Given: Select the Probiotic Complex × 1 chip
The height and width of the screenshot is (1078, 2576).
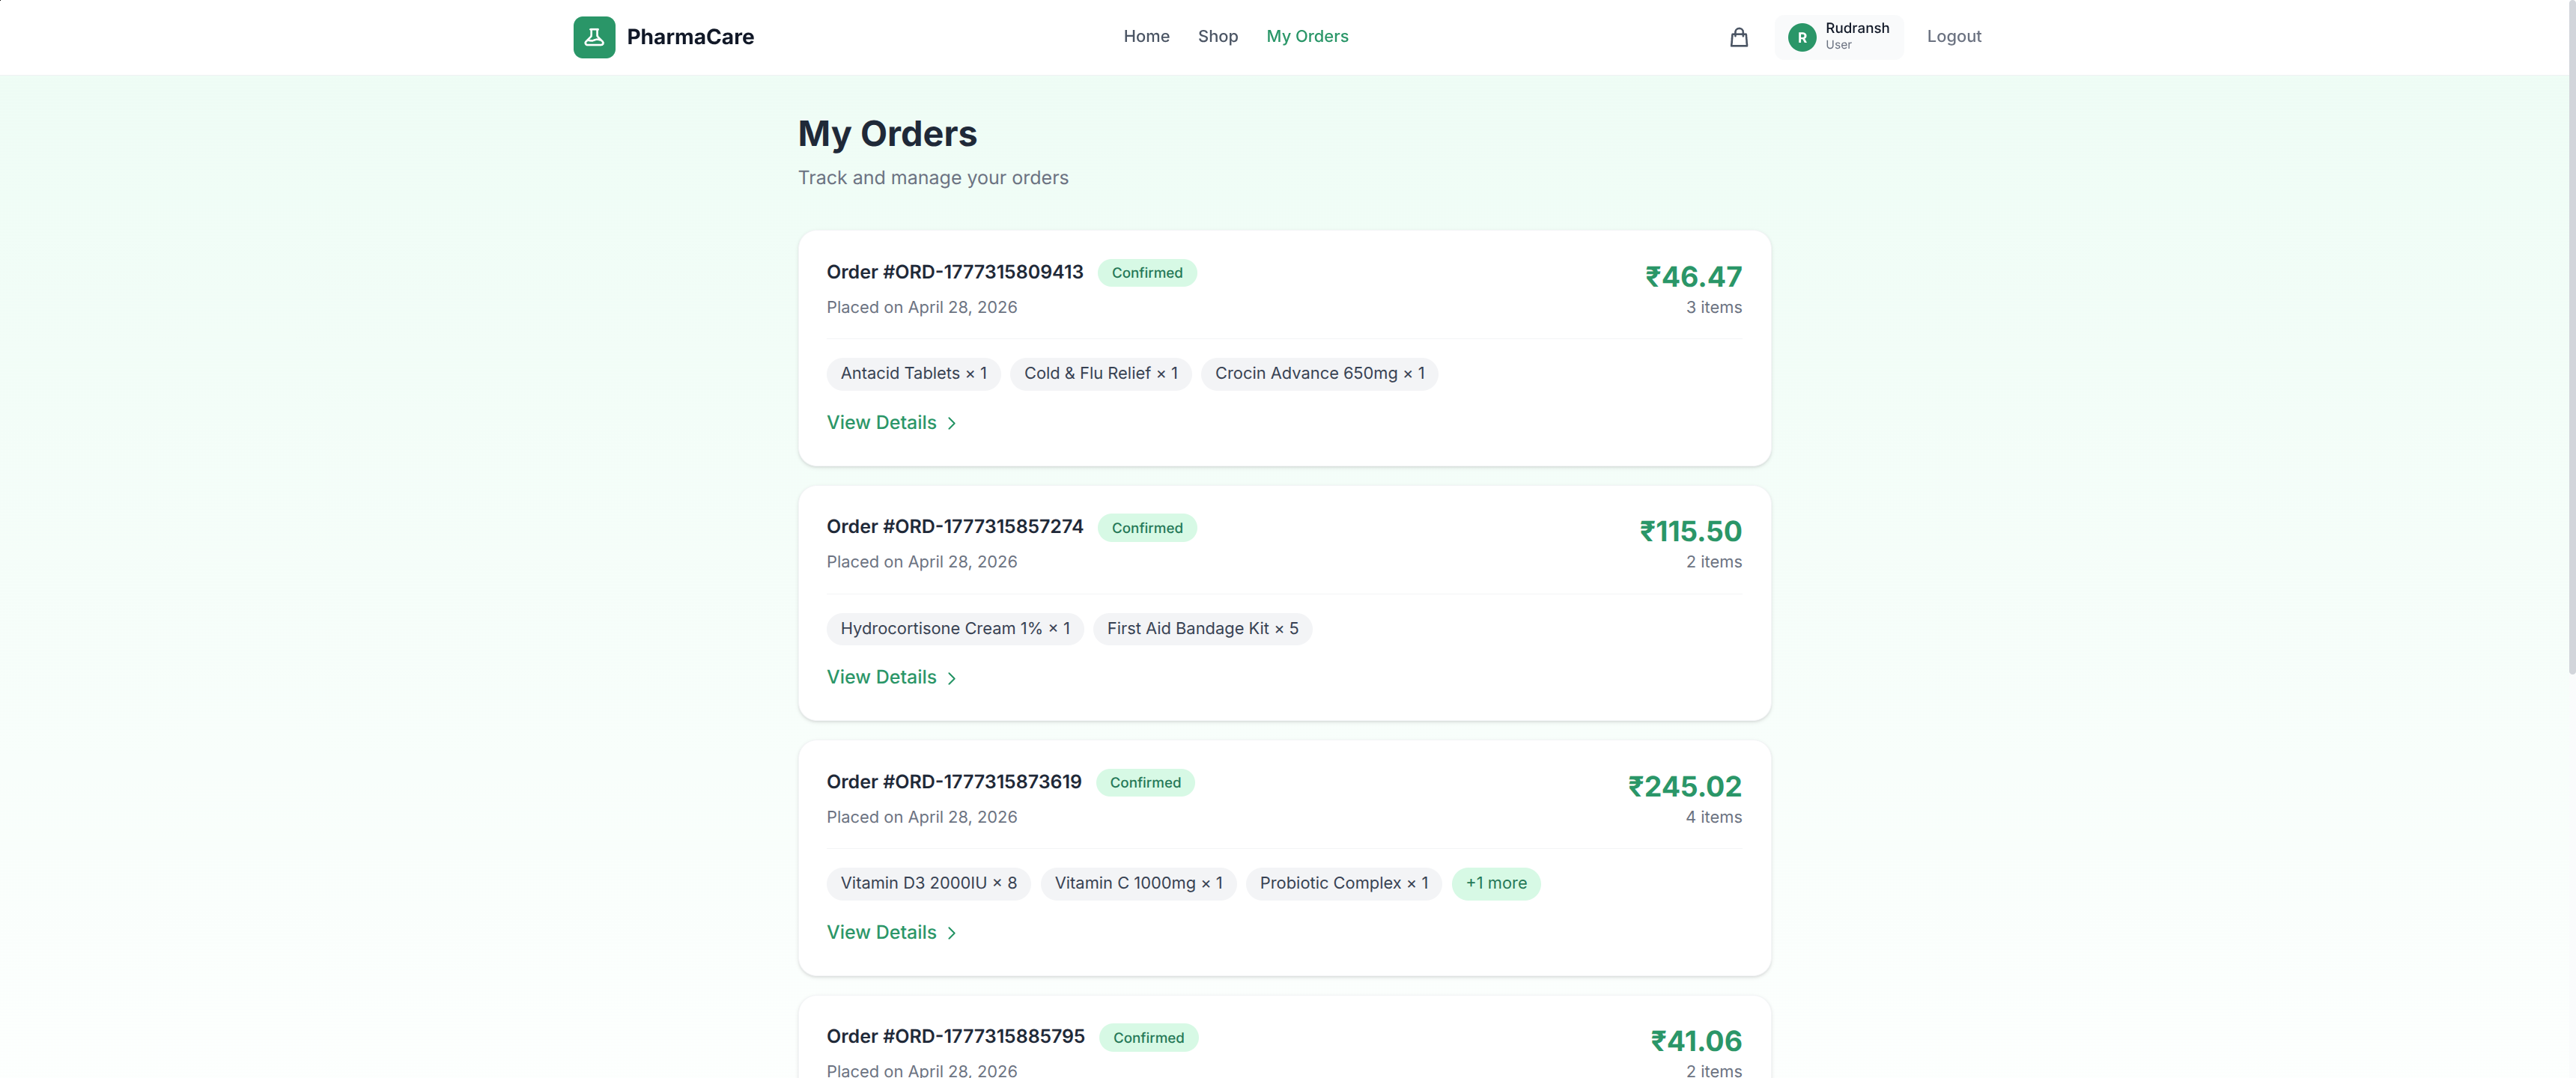Looking at the screenshot, I should tap(1343, 884).
